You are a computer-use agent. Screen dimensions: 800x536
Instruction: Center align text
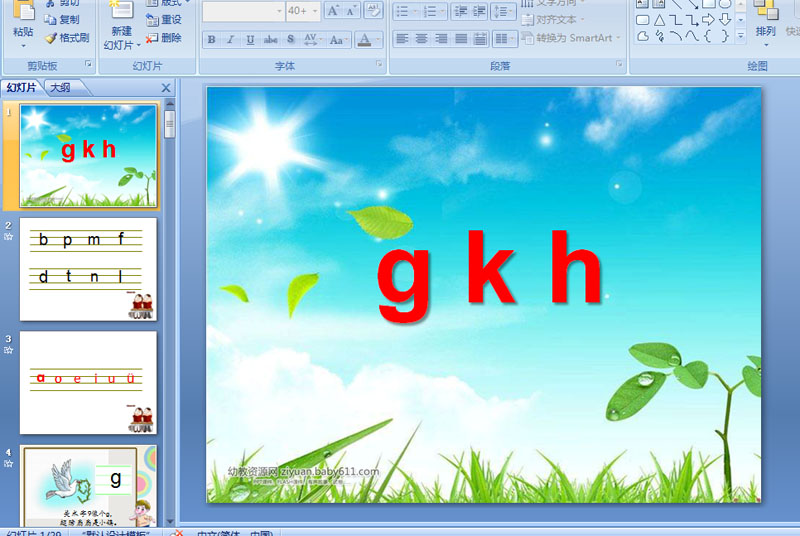pos(421,38)
